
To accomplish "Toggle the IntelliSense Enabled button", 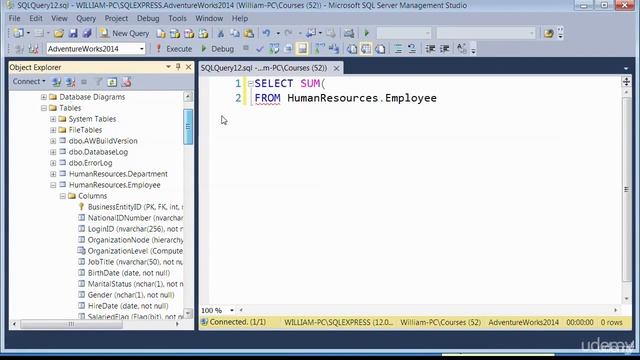I will coord(302,49).
